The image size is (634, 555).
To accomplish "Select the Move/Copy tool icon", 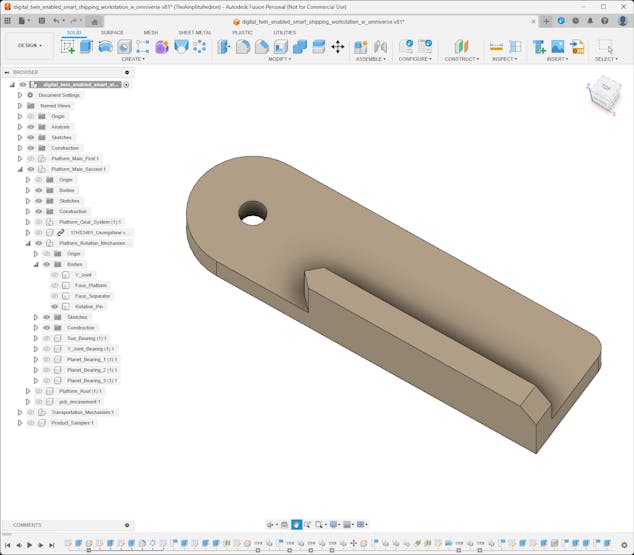I will tap(337, 46).
